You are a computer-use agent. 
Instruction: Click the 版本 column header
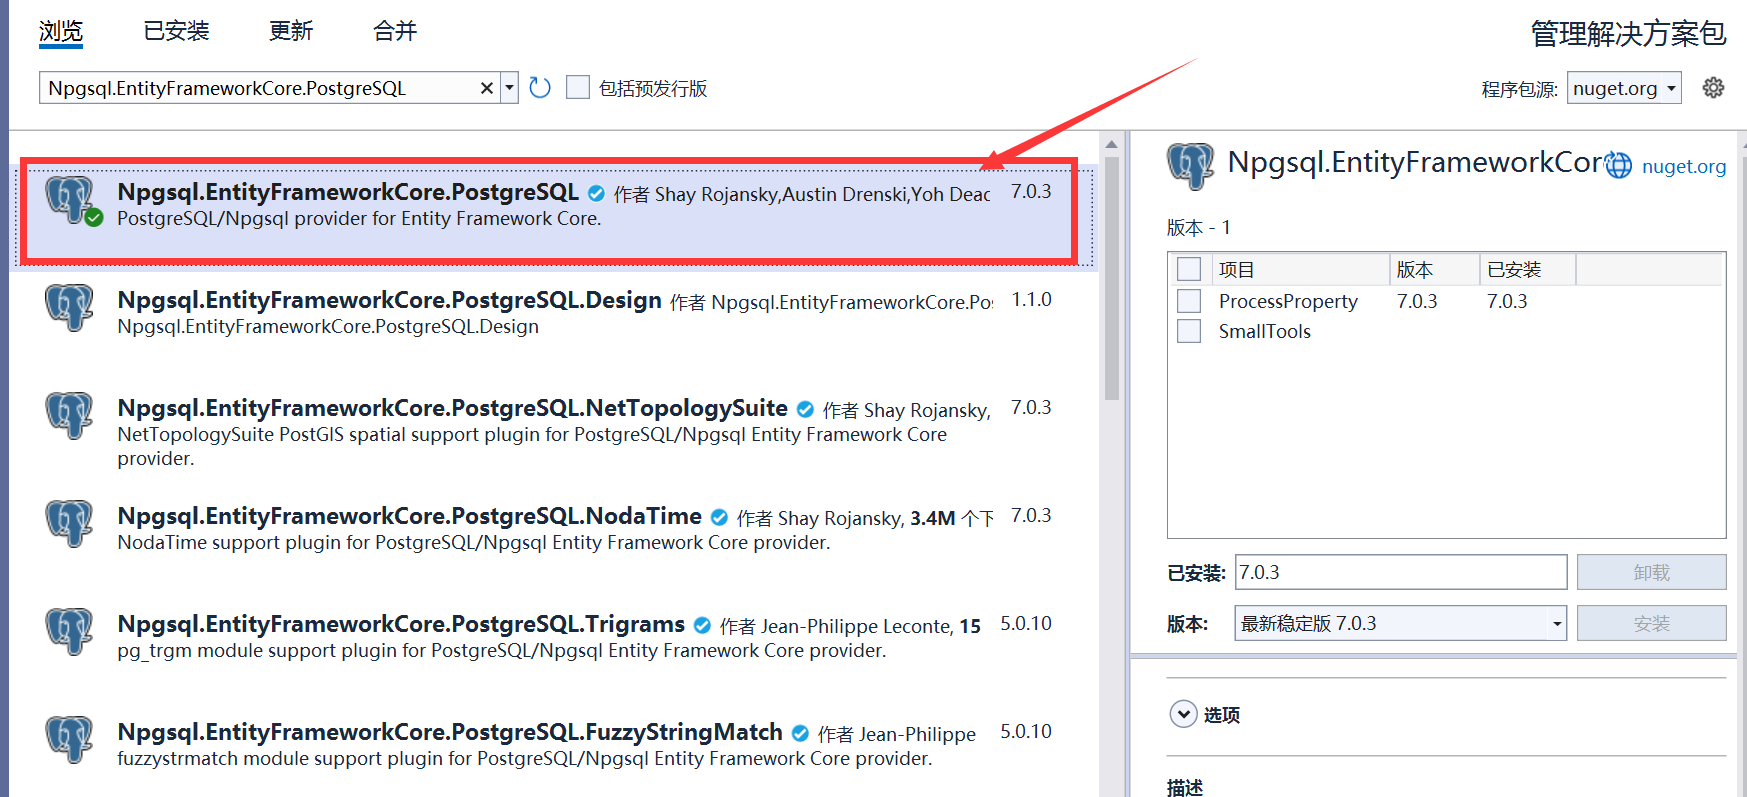click(x=1434, y=269)
